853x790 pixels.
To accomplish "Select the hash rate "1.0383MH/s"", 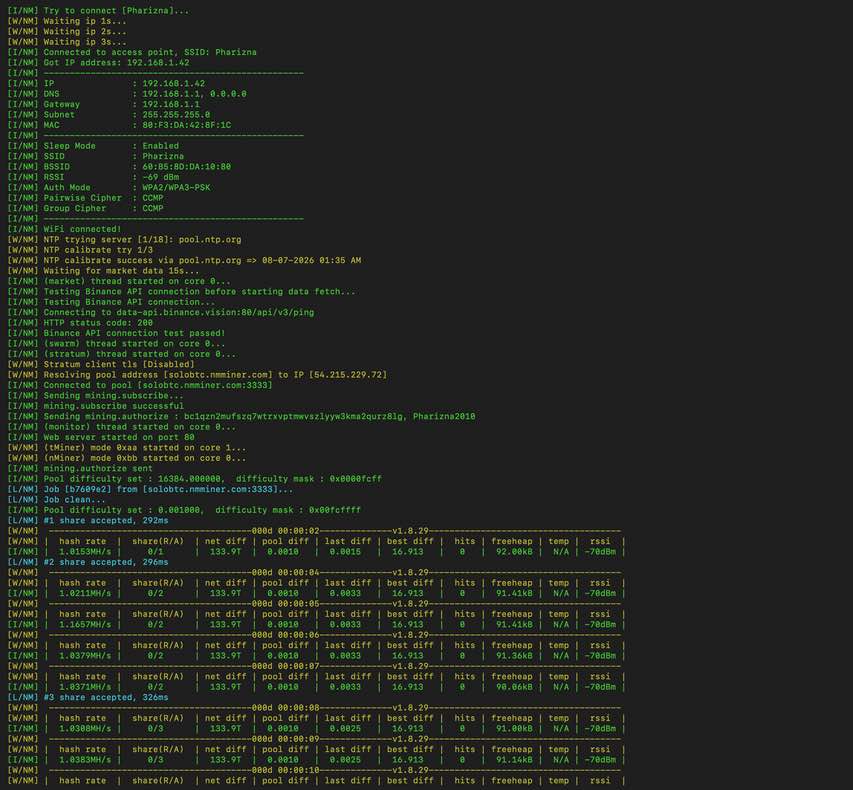I will (85, 760).
